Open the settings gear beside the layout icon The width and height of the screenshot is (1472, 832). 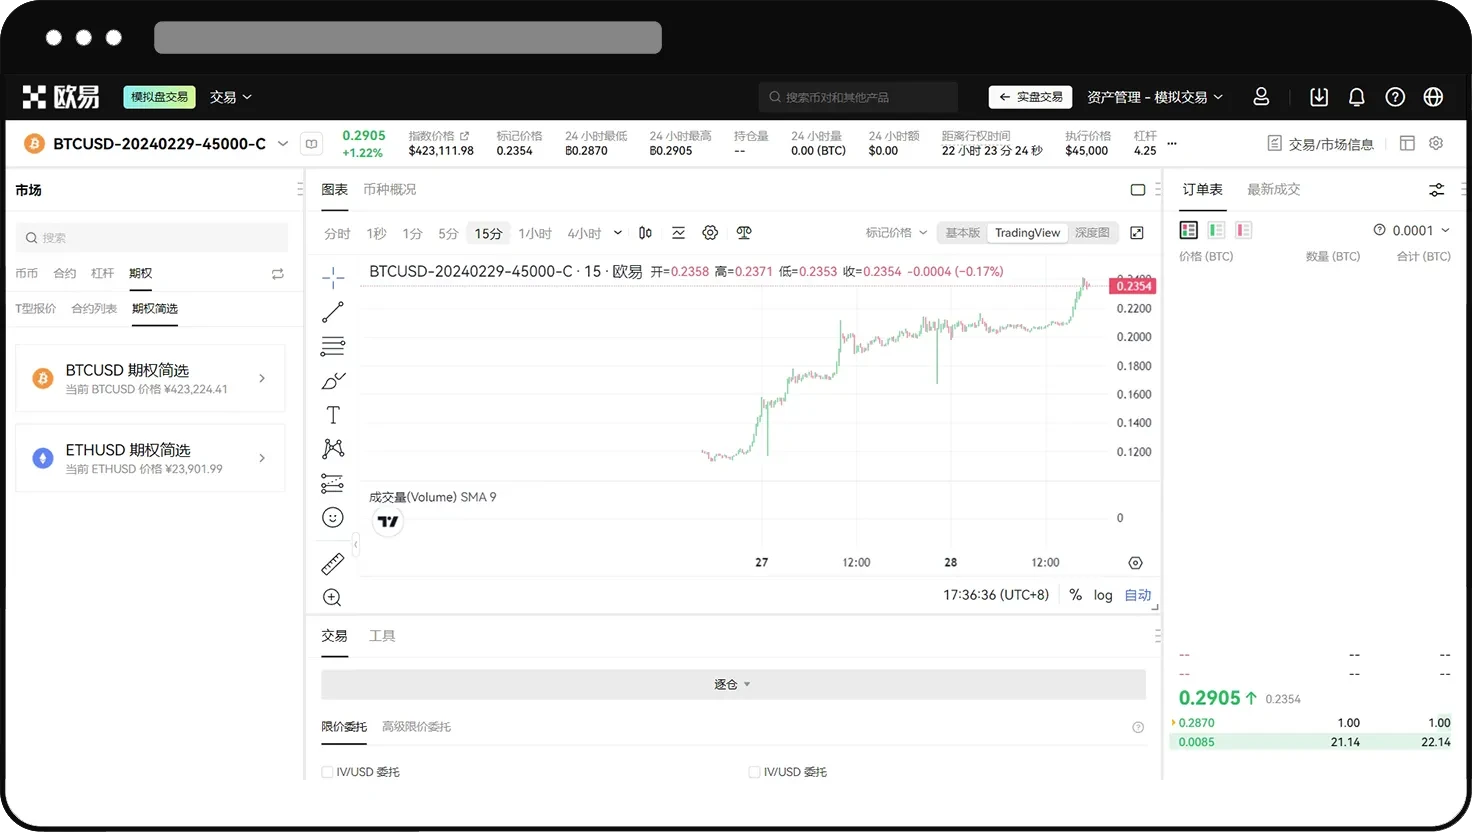point(1436,143)
